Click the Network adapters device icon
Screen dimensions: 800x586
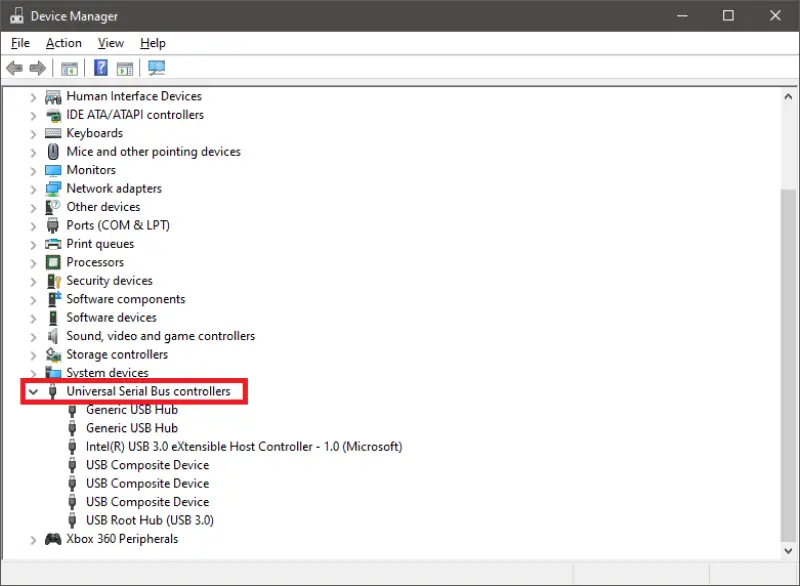tap(52, 188)
